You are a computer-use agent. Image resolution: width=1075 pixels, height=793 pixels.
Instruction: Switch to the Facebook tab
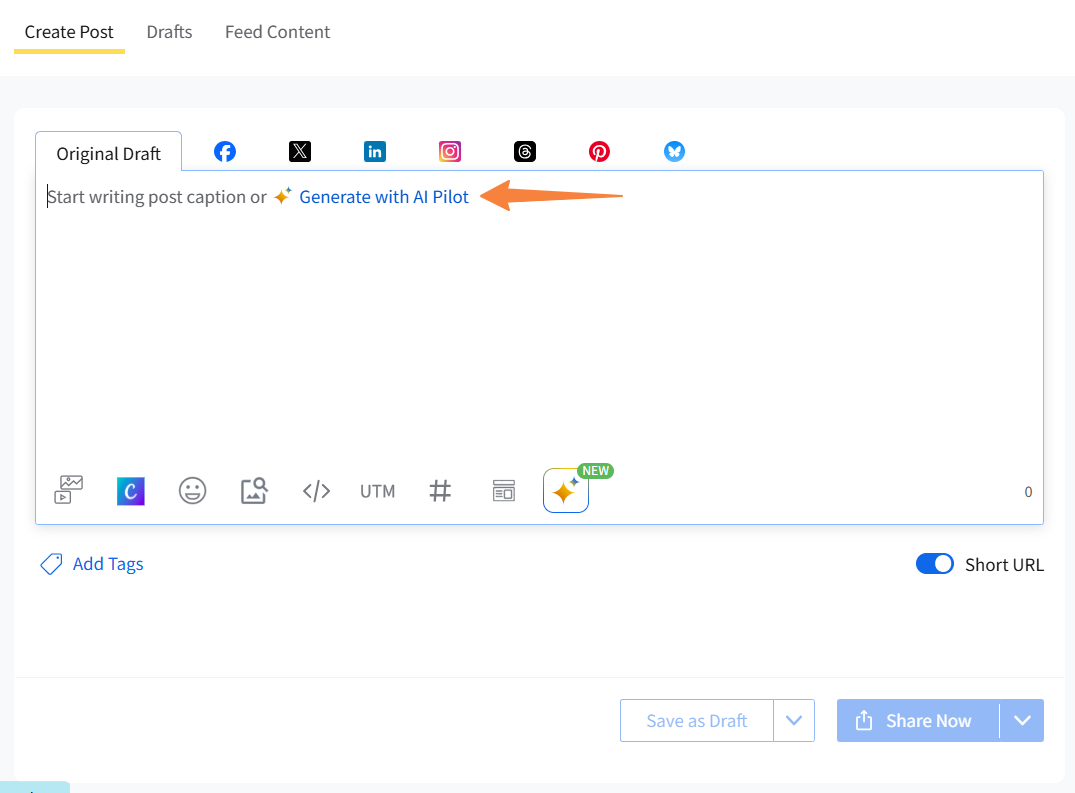(225, 151)
